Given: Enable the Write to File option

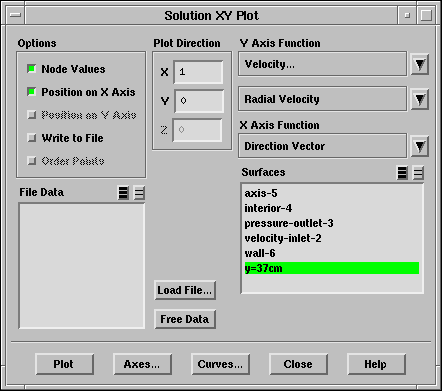Looking at the screenshot, I should pyautogui.click(x=32, y=138).
